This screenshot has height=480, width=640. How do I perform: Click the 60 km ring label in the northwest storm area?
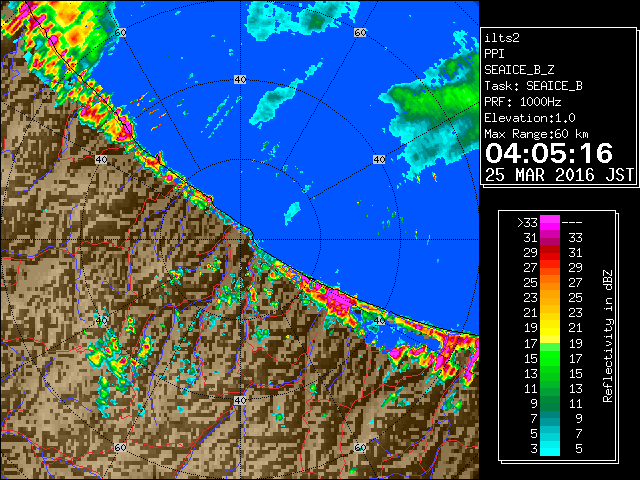120,32
